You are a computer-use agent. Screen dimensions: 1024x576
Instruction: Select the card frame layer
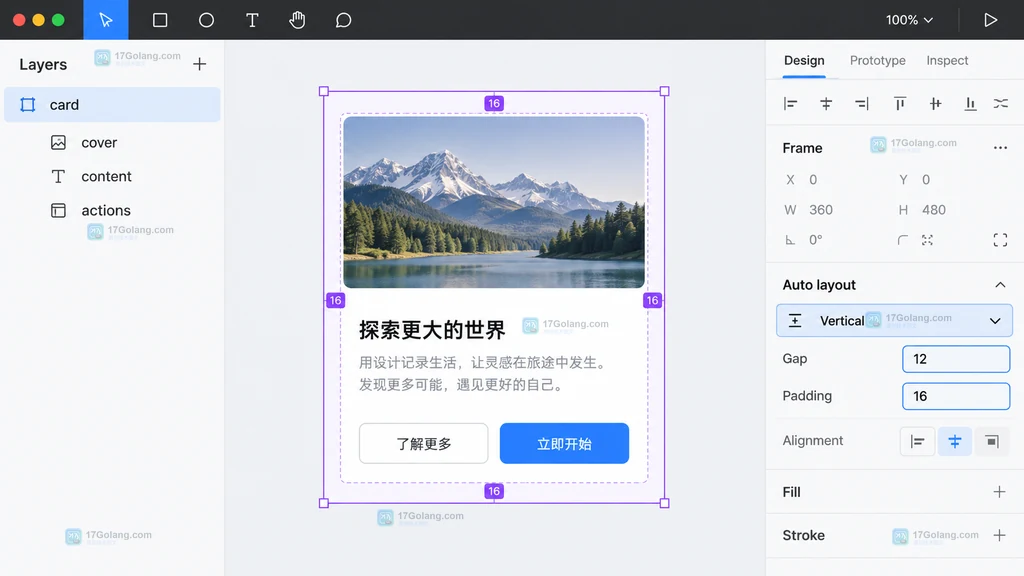112,104
